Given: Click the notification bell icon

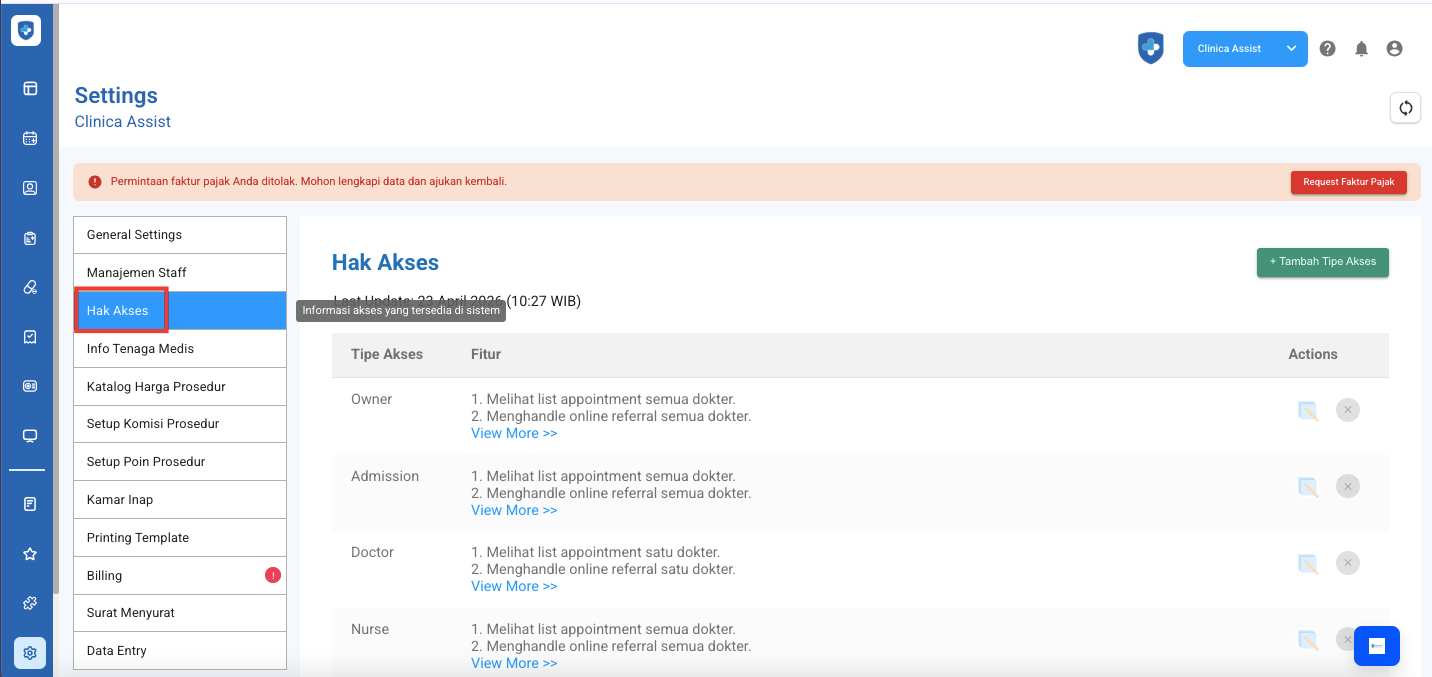Looking at the screenshot, I should 1361,49.
